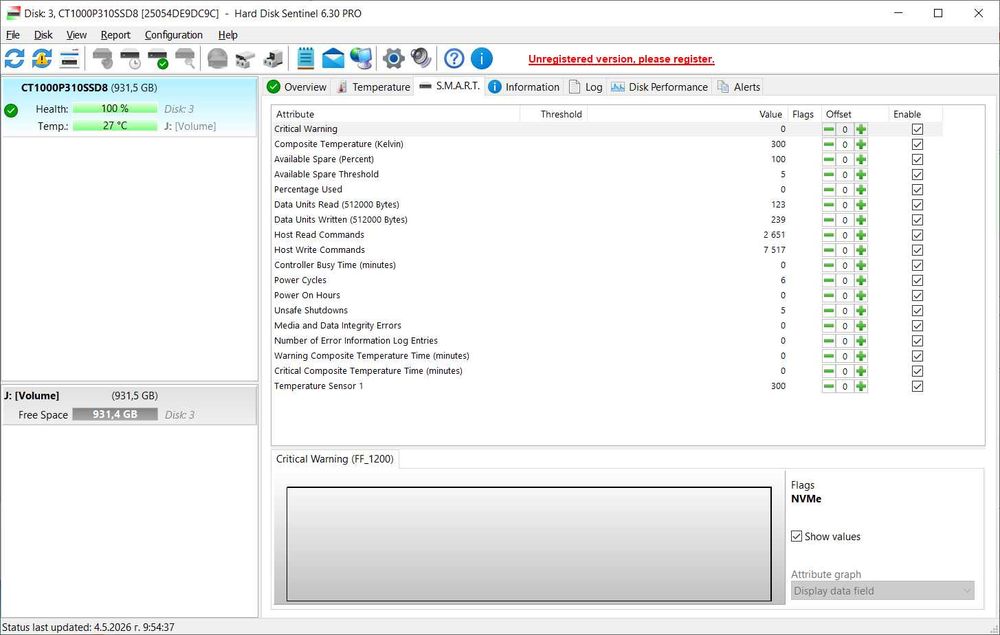
Task: Click the disk with magnifying glass icon
Action: click(x=185, y=59)
